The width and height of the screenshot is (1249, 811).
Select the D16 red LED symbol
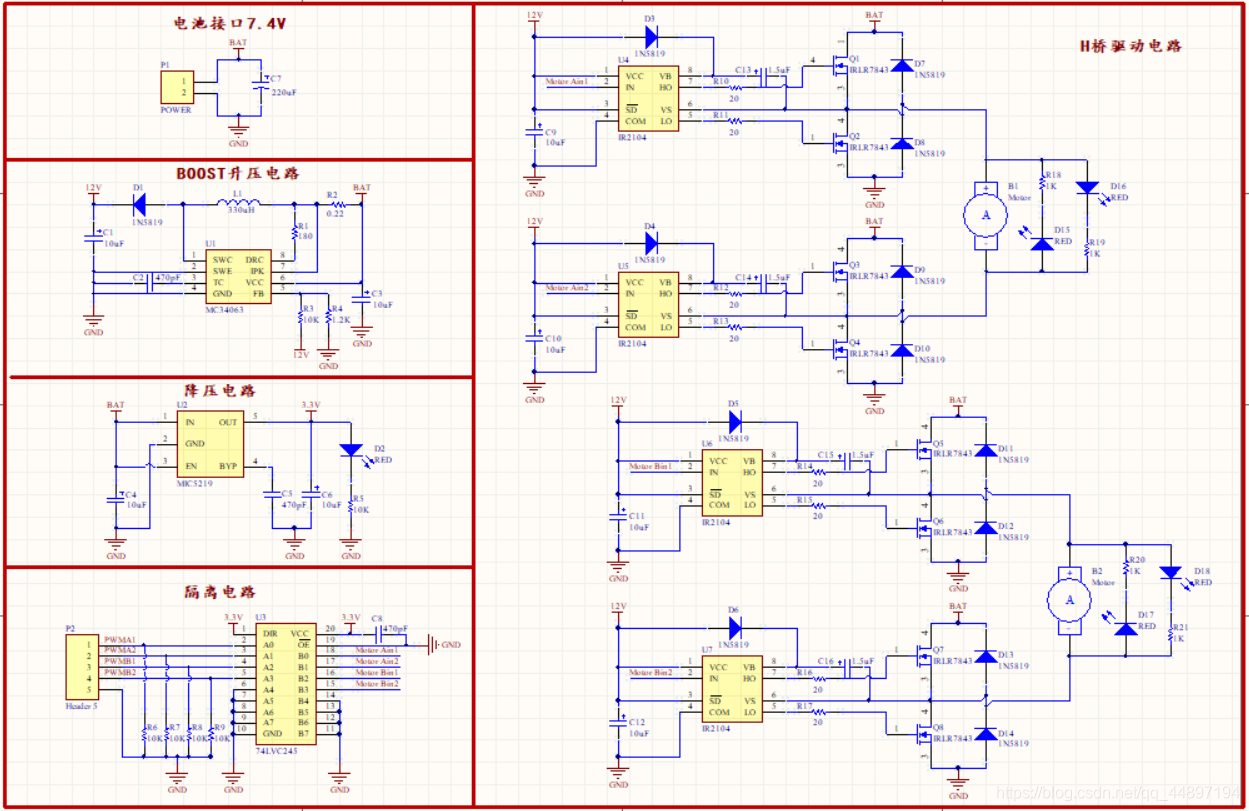click(1088, 188)
